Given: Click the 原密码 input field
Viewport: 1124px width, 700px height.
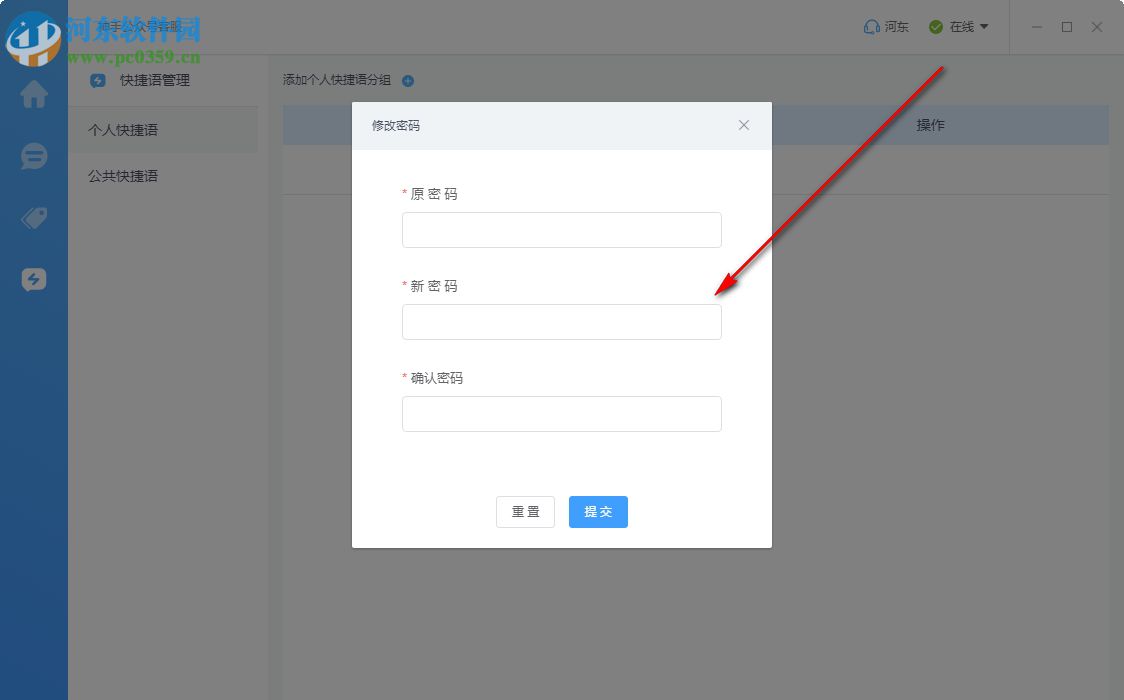Looking at the screenshot, I should click(x=562, y=230).
